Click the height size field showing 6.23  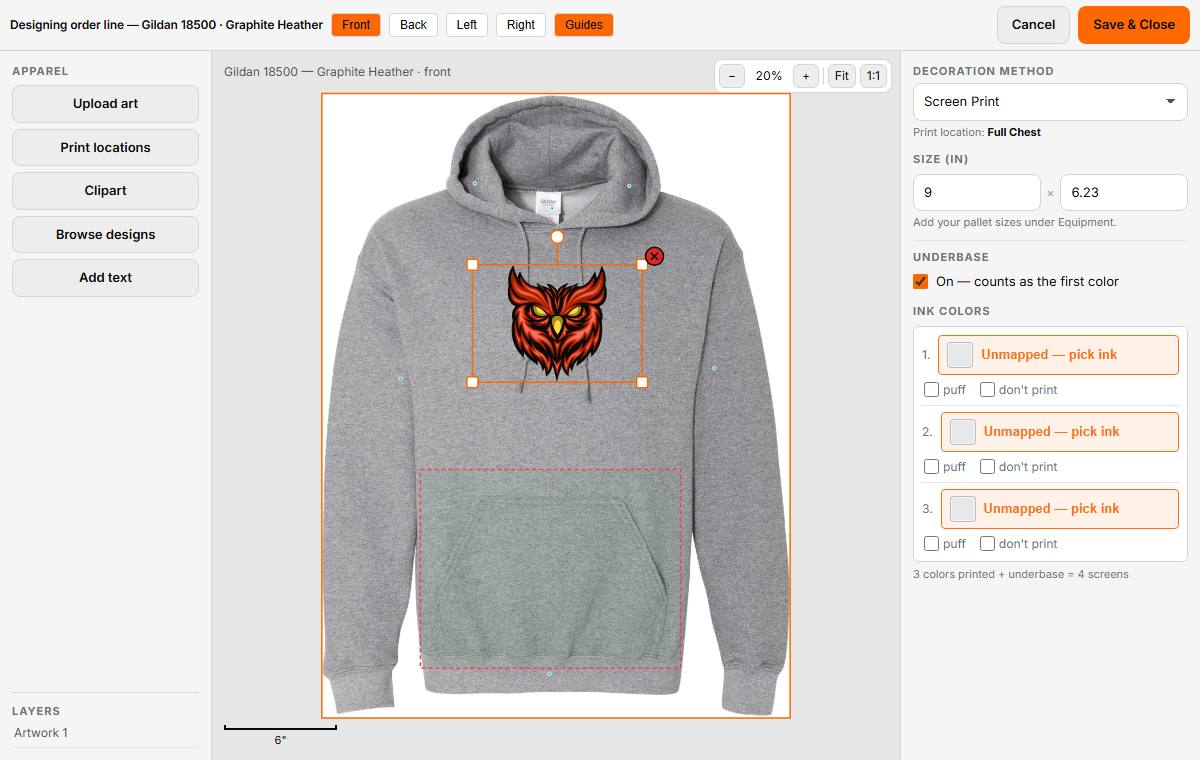tap(1124, 193)
